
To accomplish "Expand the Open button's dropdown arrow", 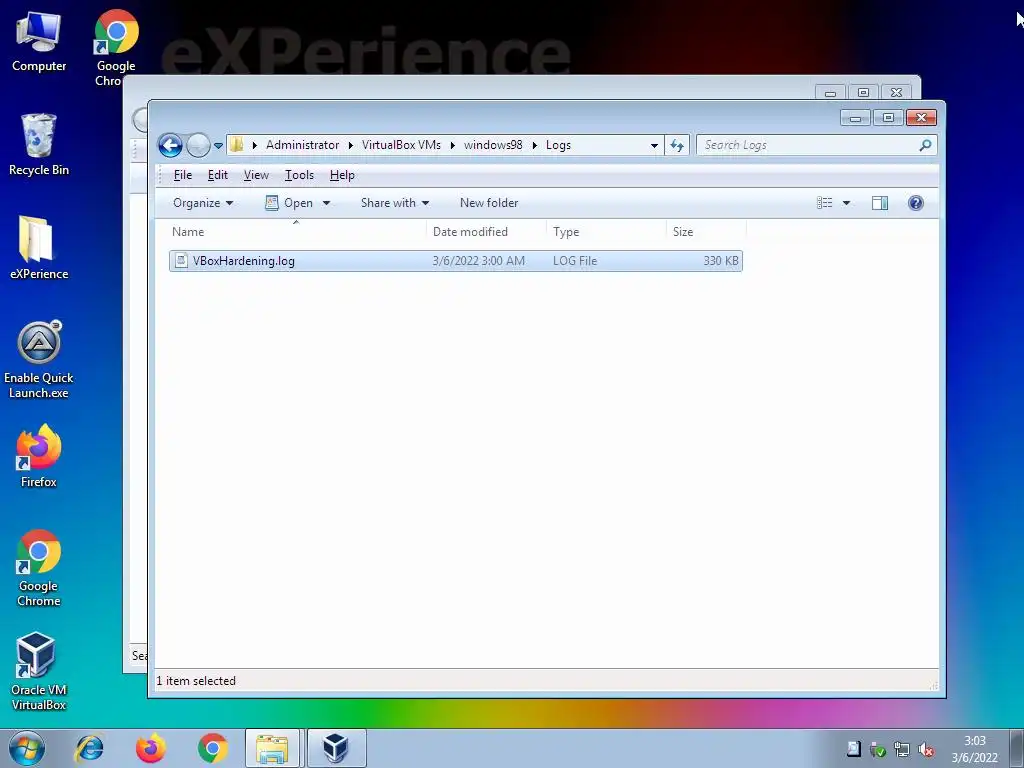I will pos(327,203).
